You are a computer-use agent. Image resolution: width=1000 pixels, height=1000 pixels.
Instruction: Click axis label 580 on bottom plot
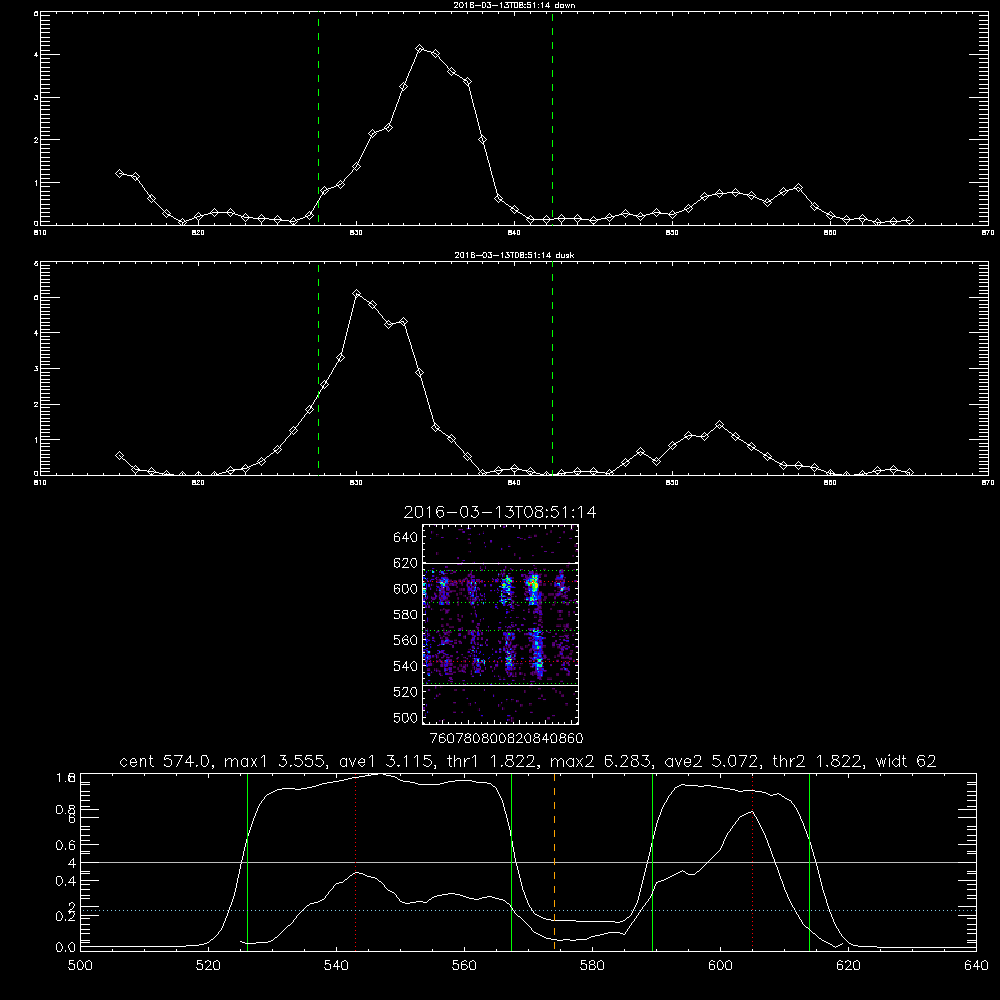592,966
